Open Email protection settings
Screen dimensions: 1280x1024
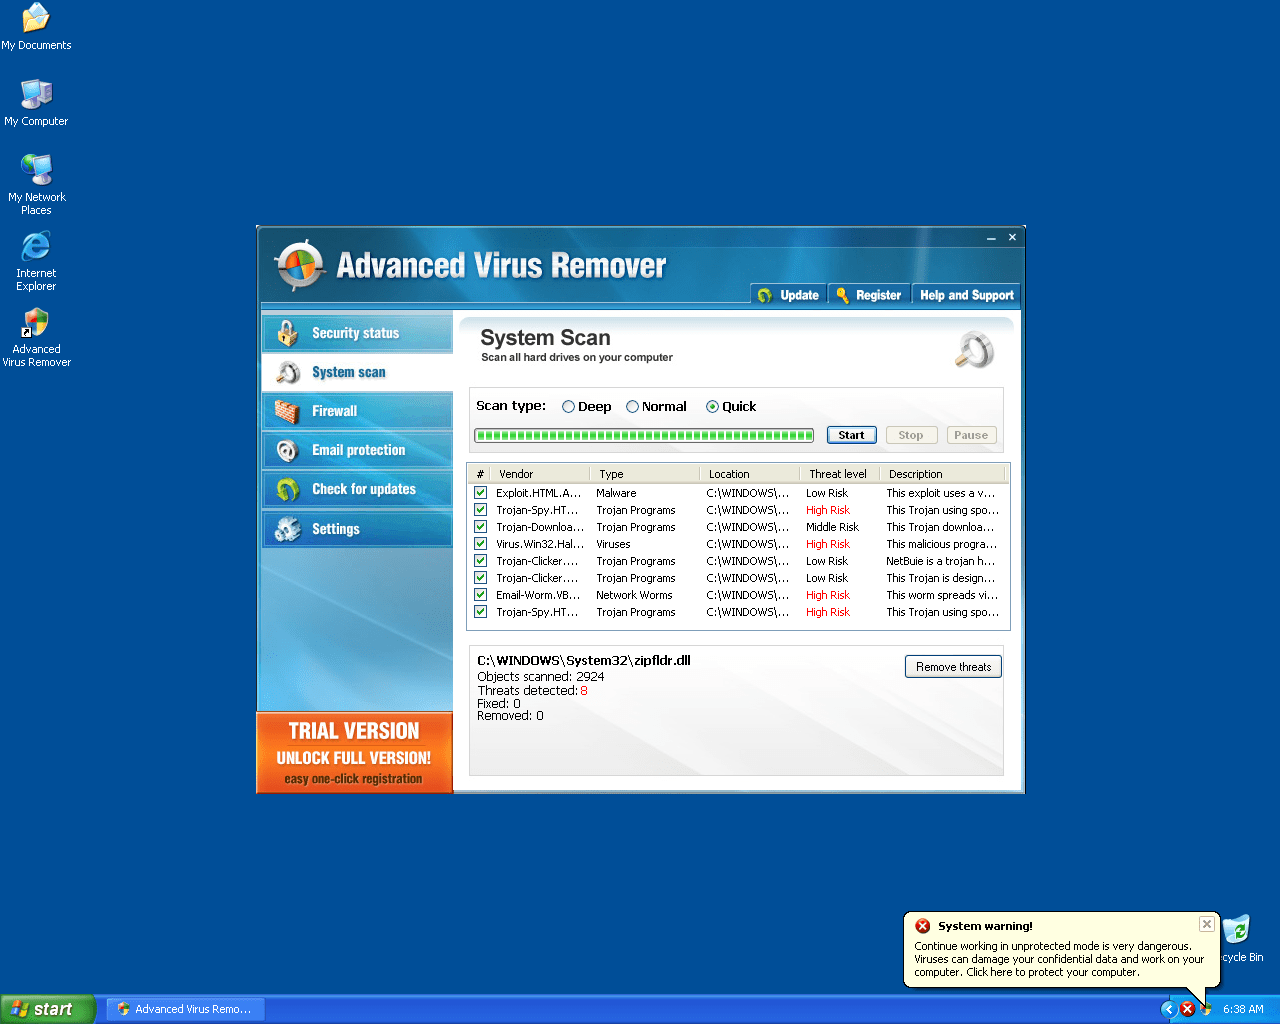(x=355, y=449)
